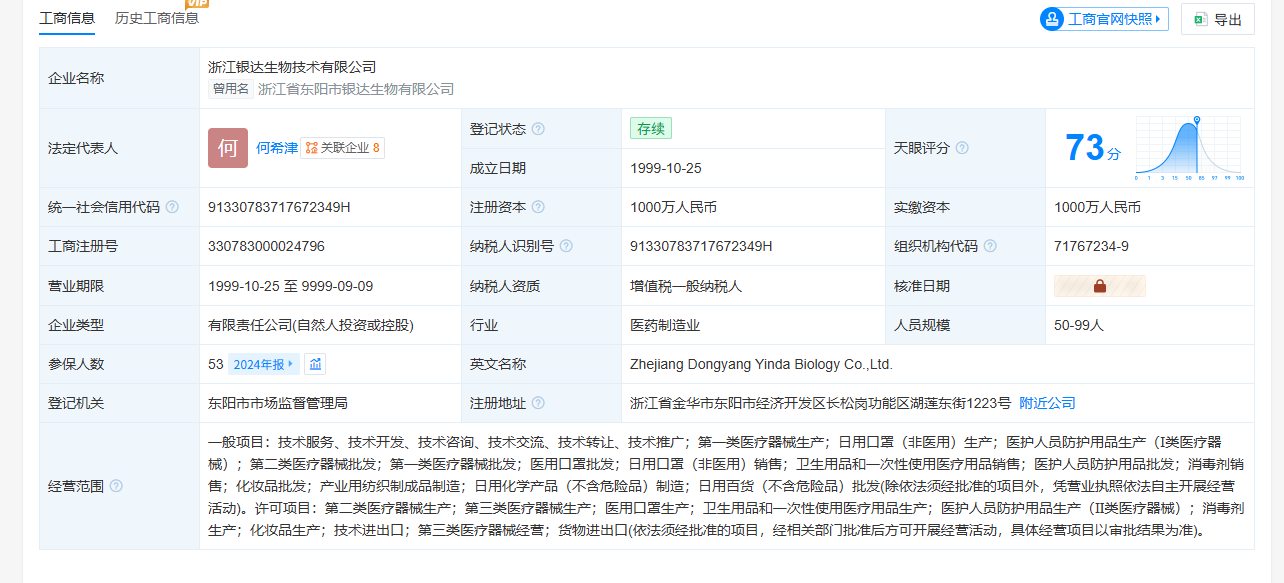Click the 曾用名 former name tag
This screenshot has height=583, width=1284.
coord(230,89)
